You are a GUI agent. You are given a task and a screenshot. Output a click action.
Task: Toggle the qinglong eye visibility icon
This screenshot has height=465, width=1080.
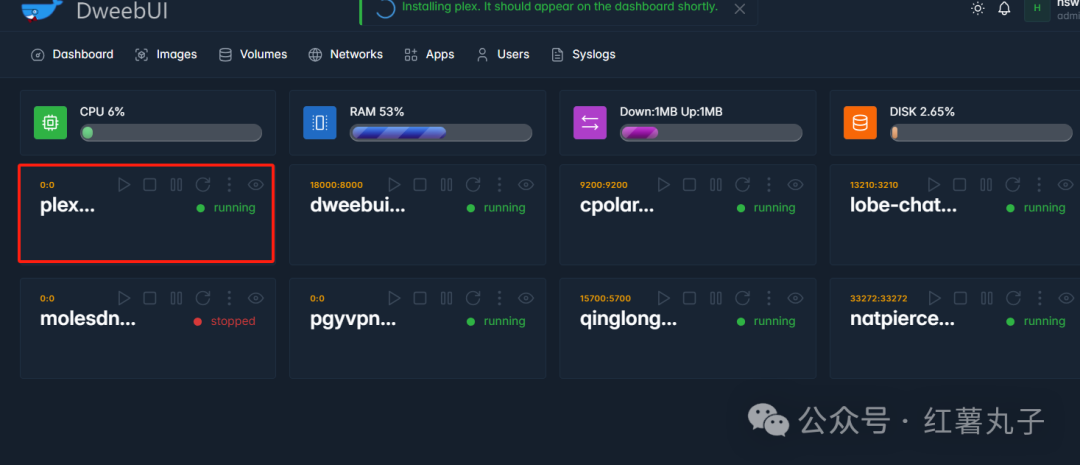click(x=796, y=298)
